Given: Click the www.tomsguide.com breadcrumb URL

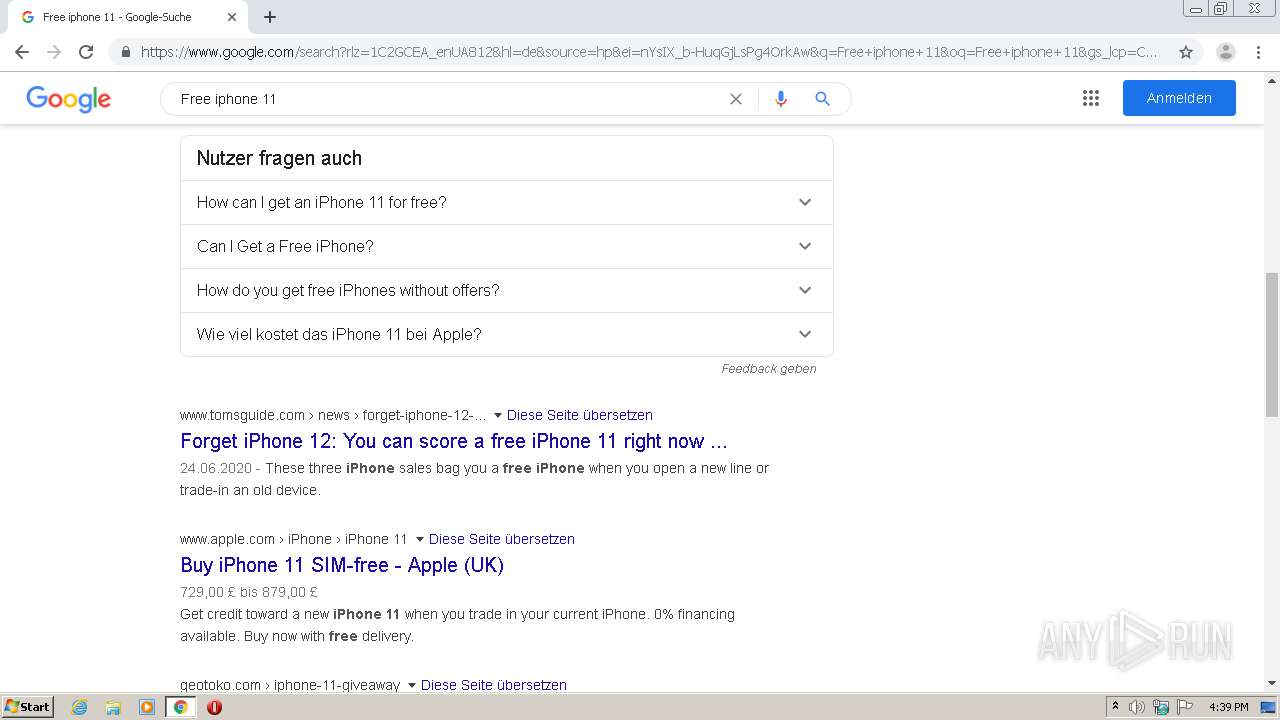Looking at the screenshot, I should pos(333,415).
